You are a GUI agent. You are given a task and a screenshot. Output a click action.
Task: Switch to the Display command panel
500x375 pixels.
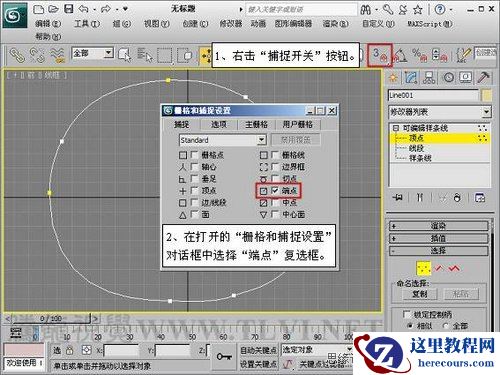pyautogui.click(x=466, y=78)
